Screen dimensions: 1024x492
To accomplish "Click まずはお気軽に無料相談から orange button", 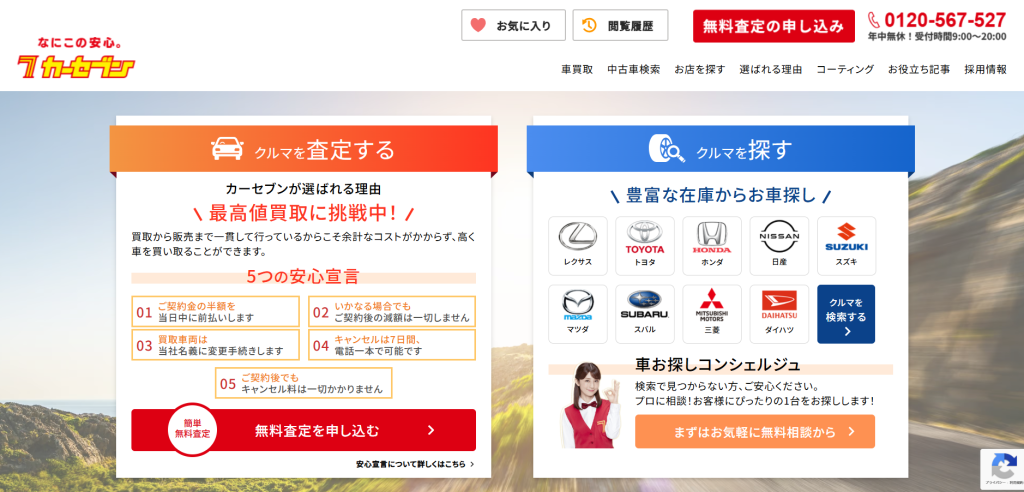I will pos(754,432).
